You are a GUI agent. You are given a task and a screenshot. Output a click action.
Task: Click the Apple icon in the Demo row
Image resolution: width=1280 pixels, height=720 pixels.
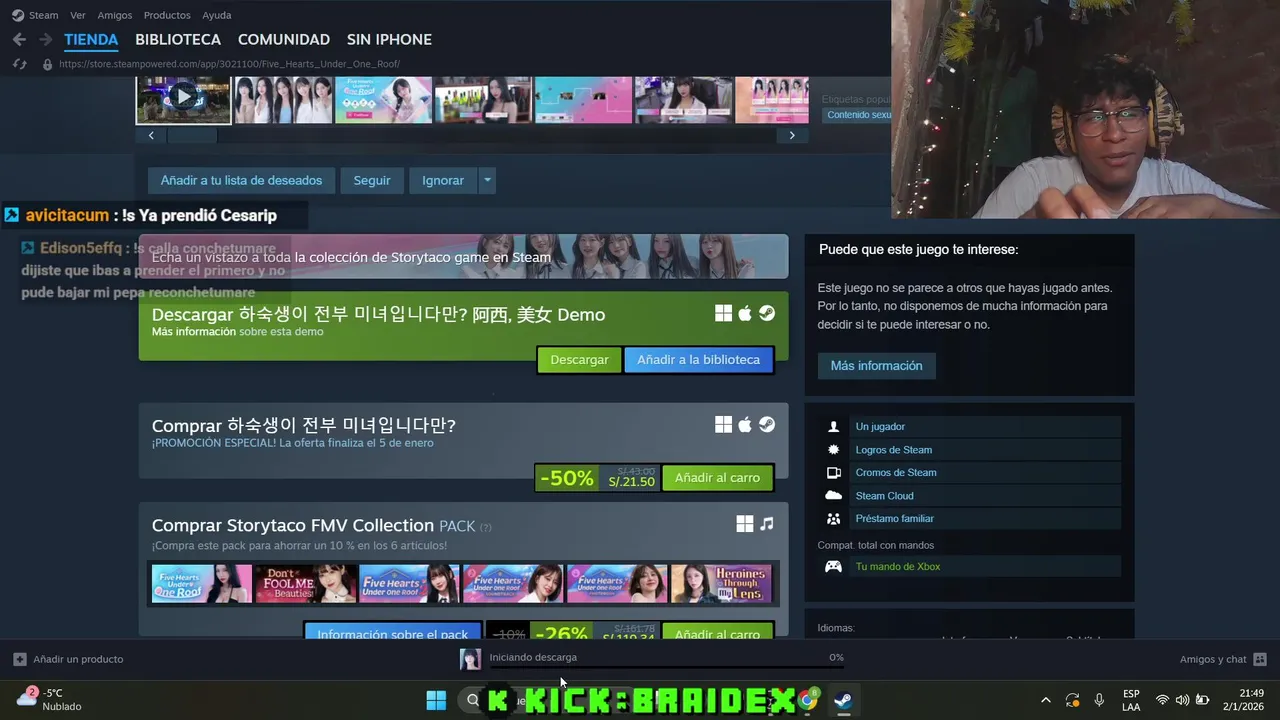[745, 314]
